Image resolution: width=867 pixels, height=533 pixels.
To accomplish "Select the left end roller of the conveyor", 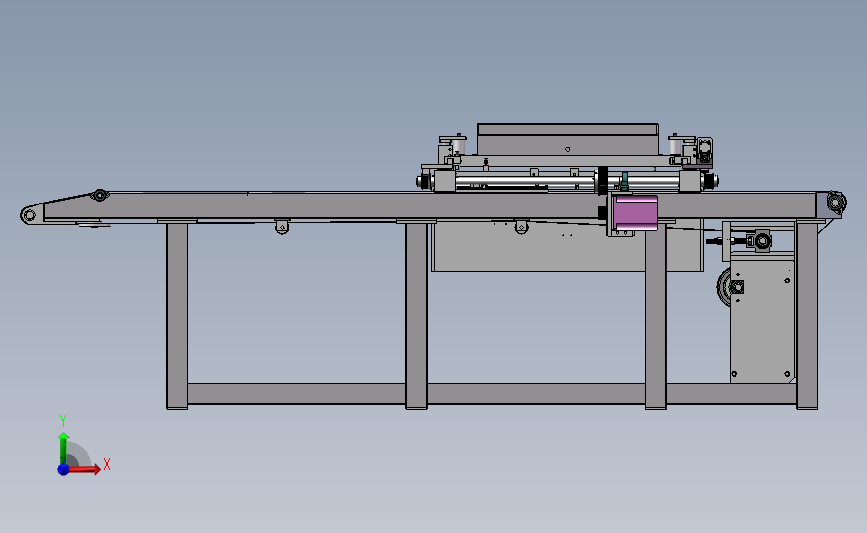I will [29, 215].
